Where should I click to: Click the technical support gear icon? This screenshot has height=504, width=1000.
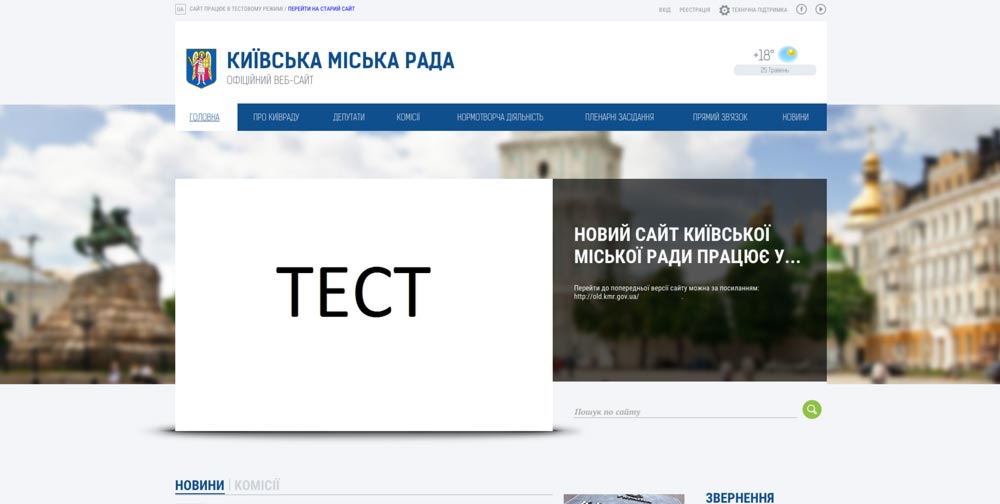tap(725, 10)
